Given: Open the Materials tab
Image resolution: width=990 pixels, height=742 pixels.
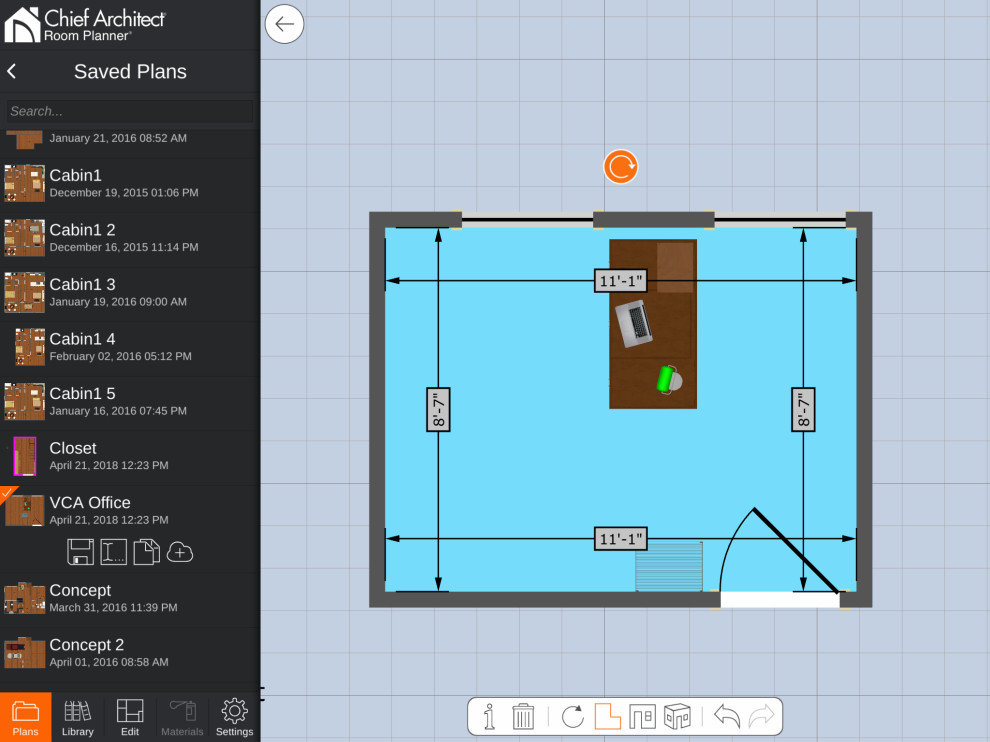Looking at the screenshot, I should (182, 717).
